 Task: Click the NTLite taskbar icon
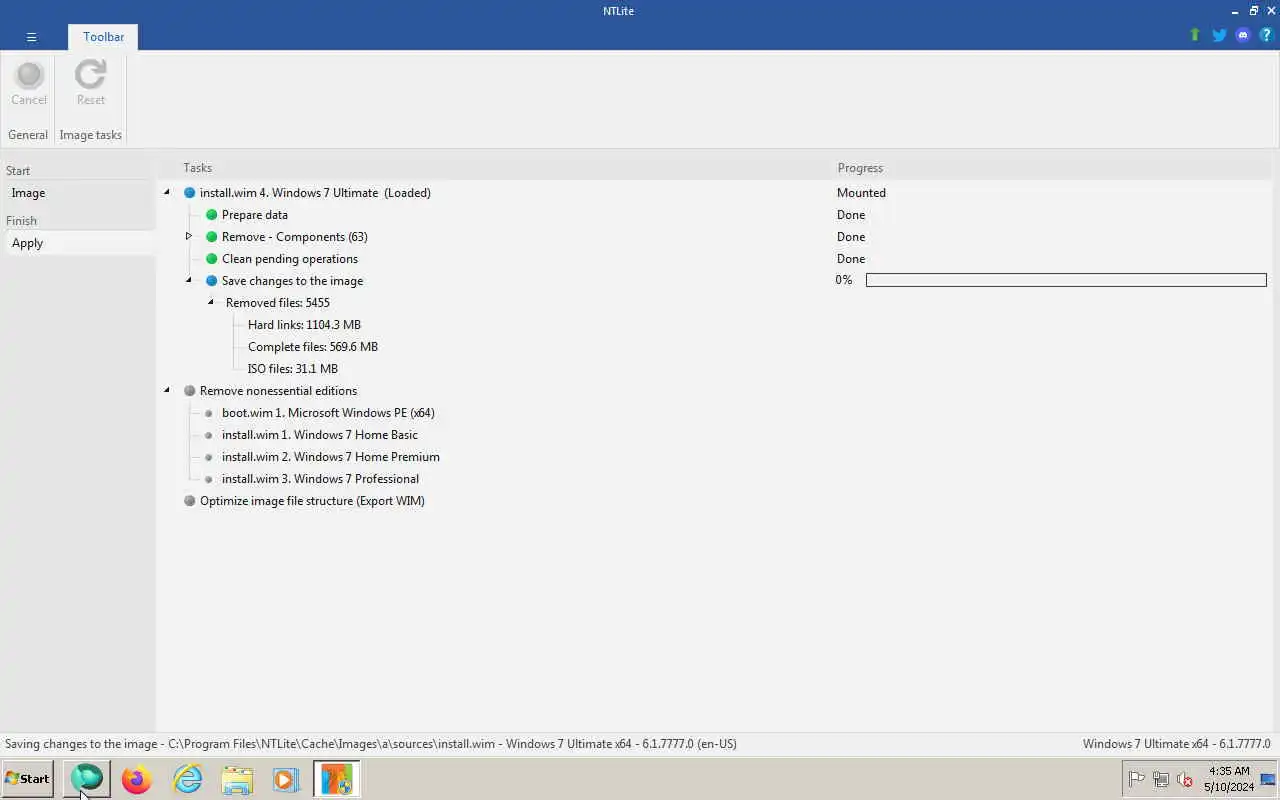337,779
